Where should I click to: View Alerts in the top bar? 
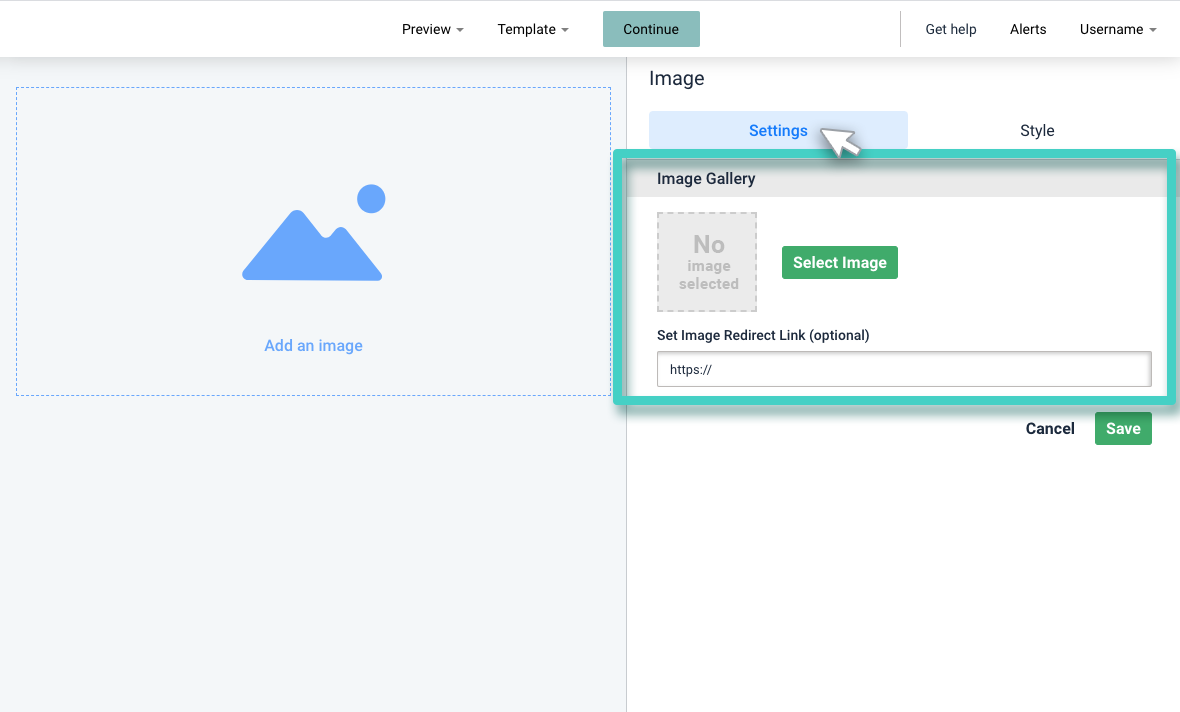pos(1028,29)
